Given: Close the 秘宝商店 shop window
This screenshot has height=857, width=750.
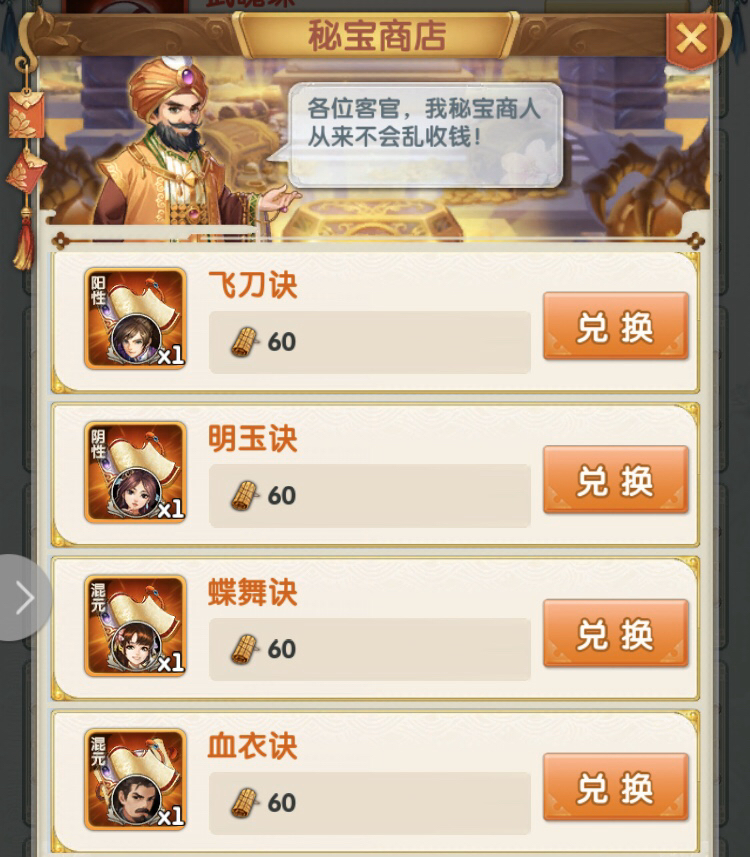Looking at the screenshot, I should click(x=692, y=40).
